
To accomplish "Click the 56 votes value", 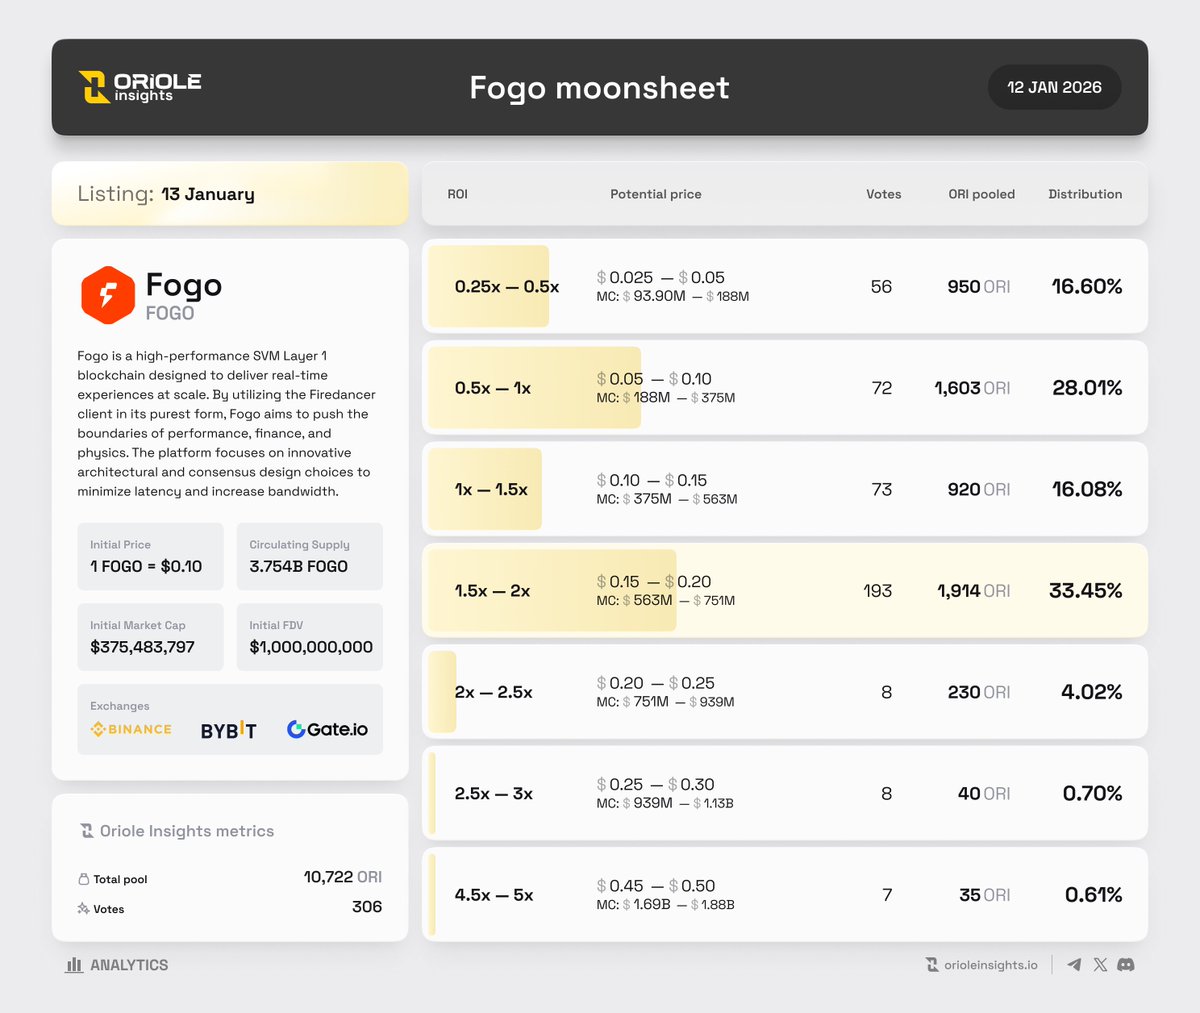I will click(x=881, y=287).
